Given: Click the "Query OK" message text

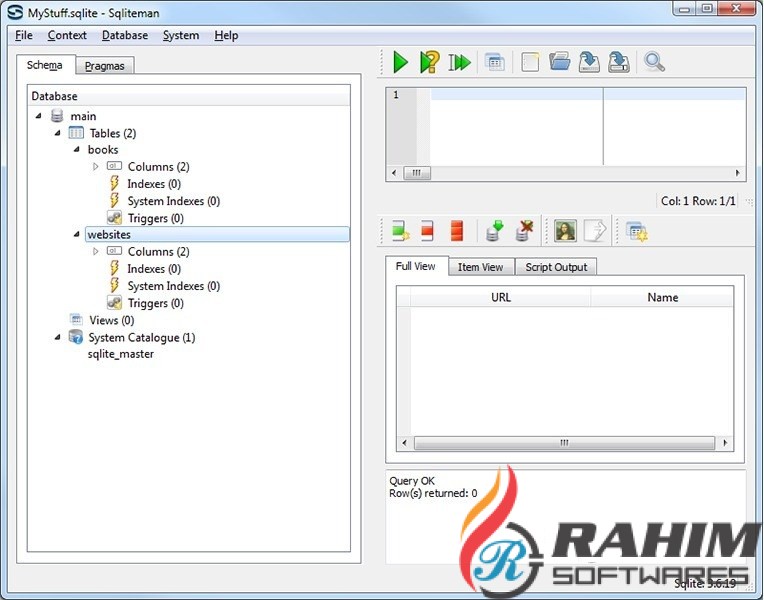Looking at the screenshot, I should (412, 481).
